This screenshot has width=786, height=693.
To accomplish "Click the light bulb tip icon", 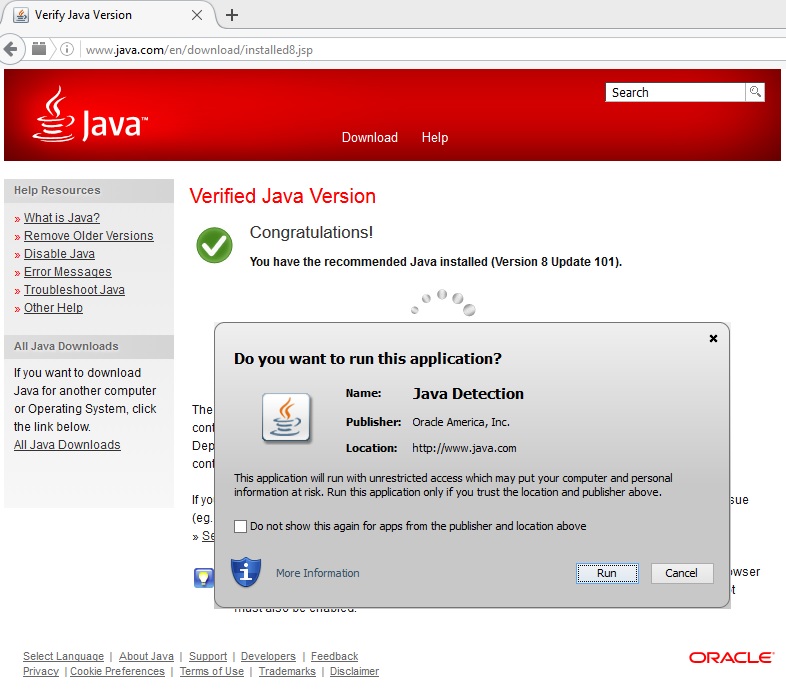I will point(204,578).
